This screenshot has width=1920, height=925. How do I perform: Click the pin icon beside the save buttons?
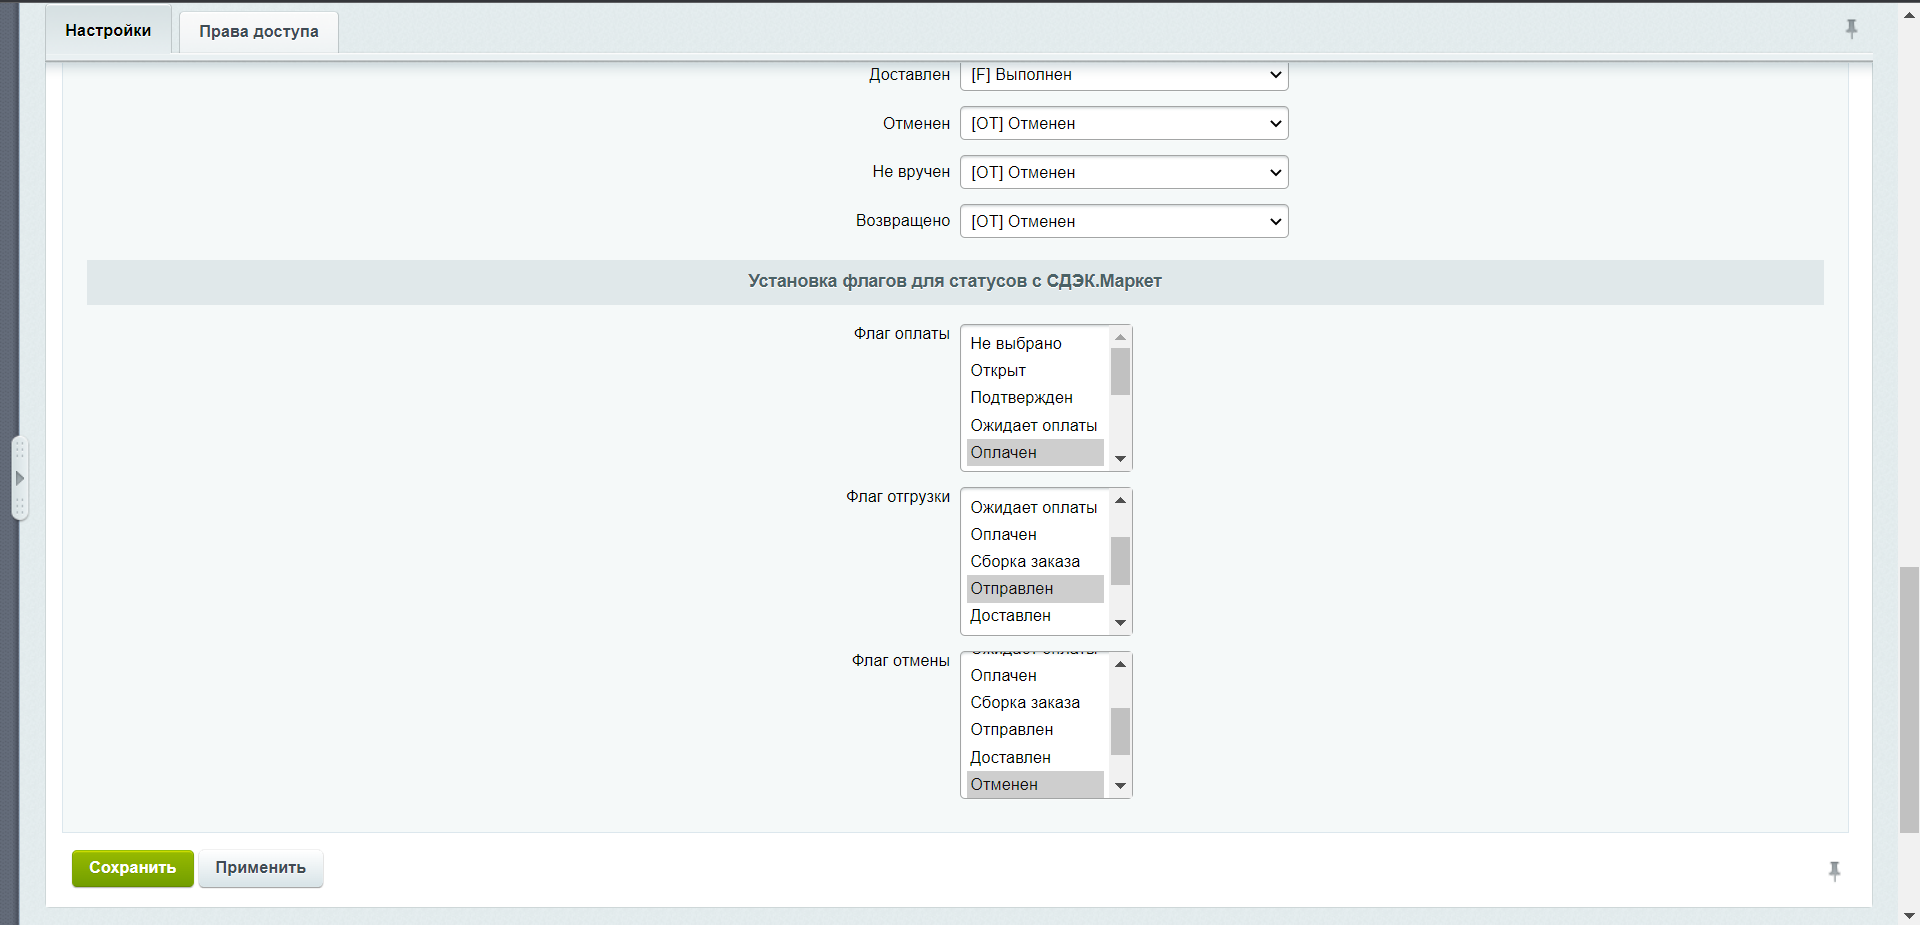[x=1834, y=871]
